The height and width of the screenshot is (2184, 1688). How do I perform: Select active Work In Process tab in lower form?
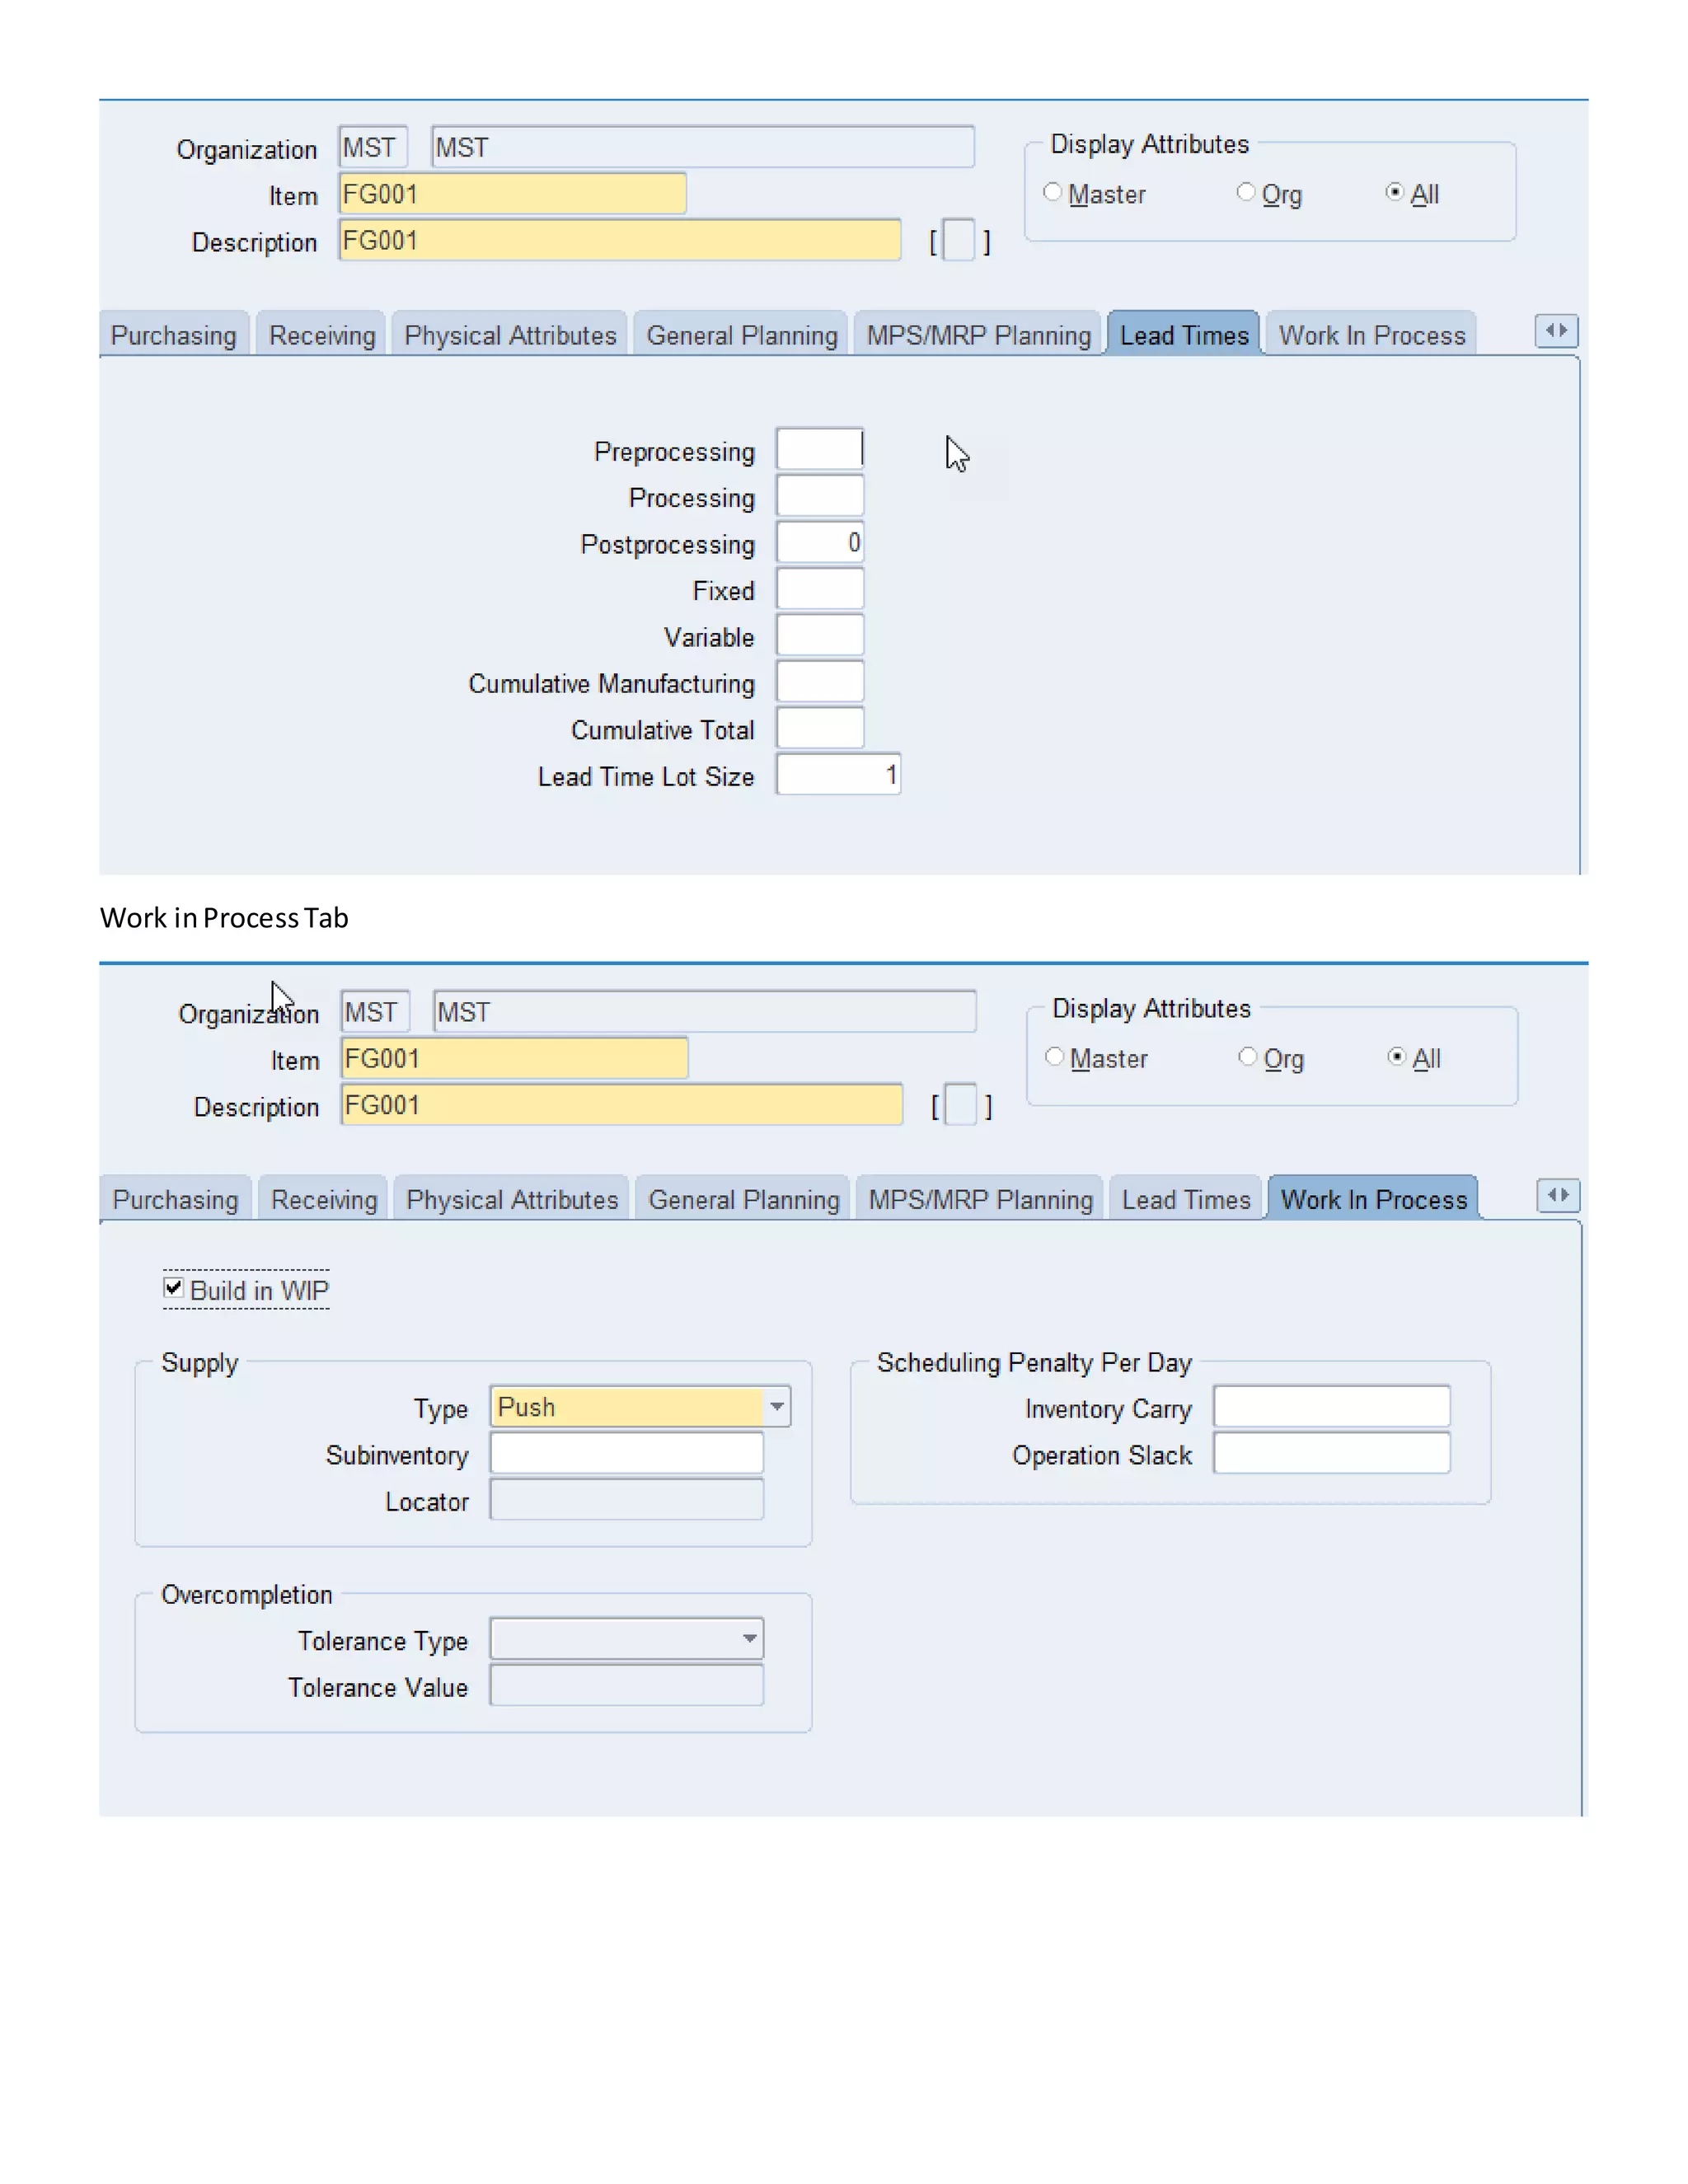click(1374, 1199)
